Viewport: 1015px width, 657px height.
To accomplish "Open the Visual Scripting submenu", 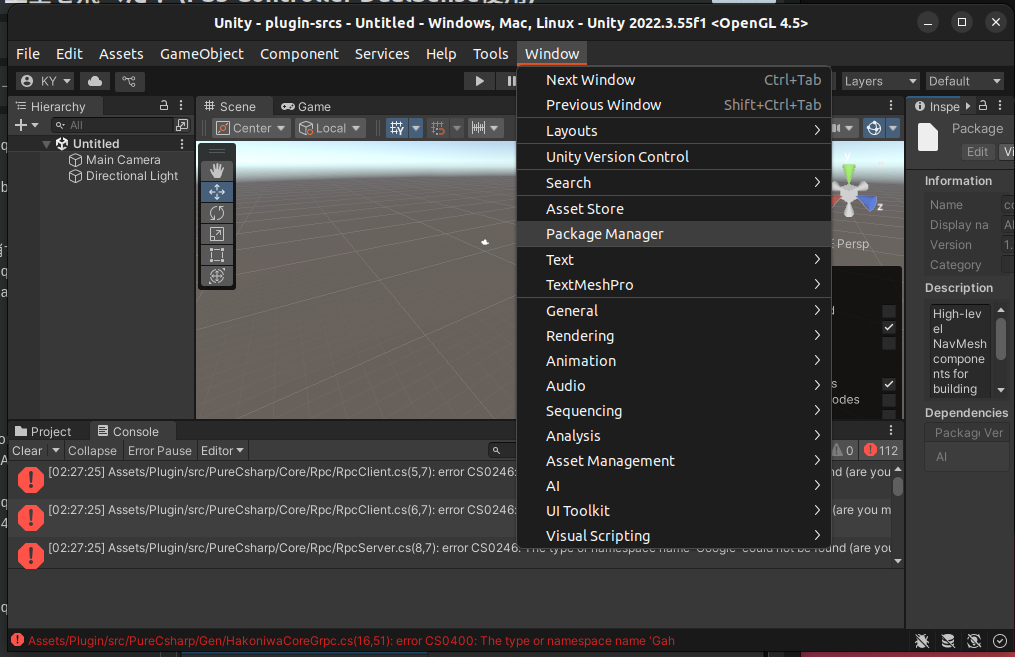I will point(674,535).
